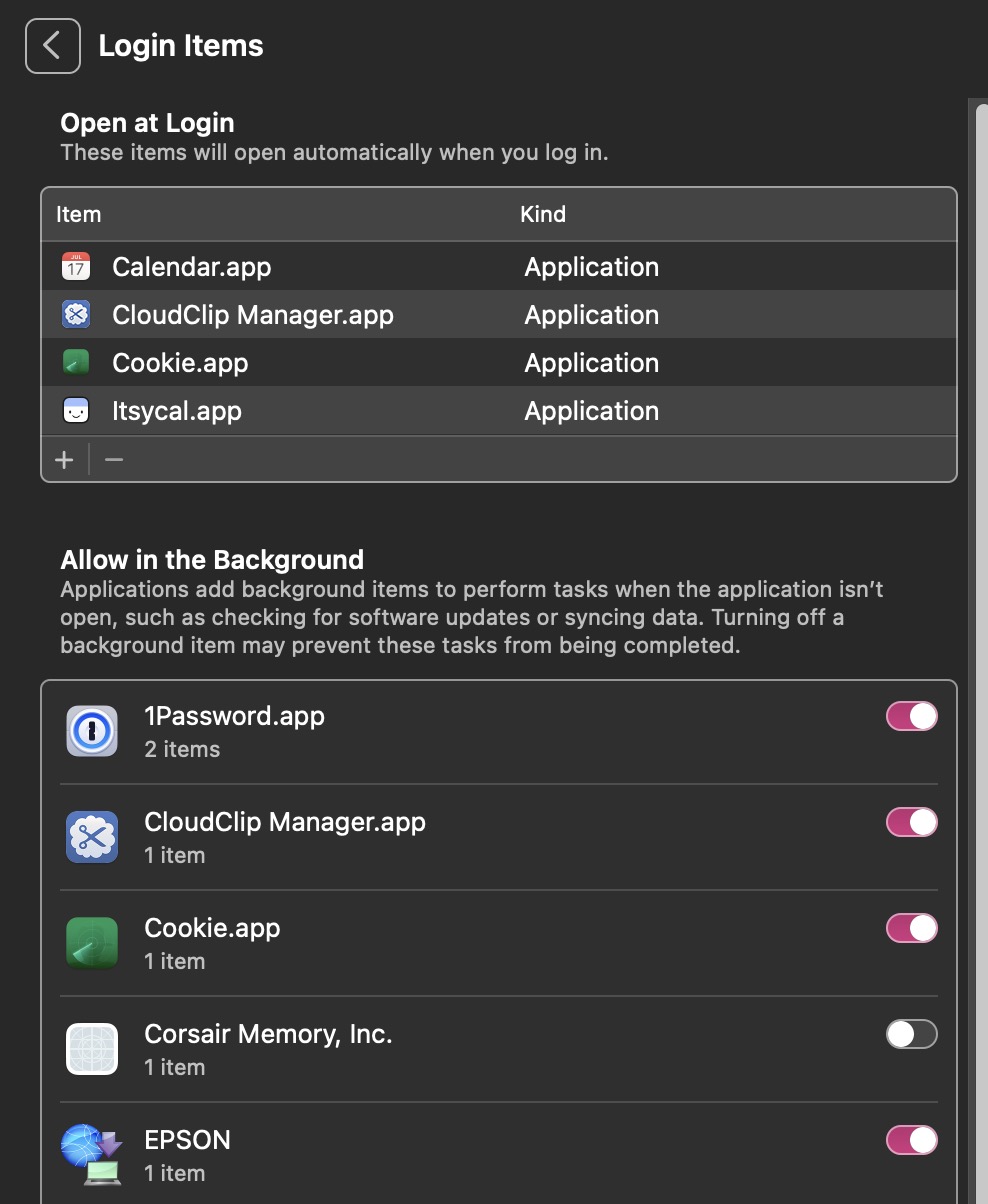Viewport: 988px width, 1204px height.
Task: Enable Corsair Memory, Inc. background toggle
Action: point(912,1034)
